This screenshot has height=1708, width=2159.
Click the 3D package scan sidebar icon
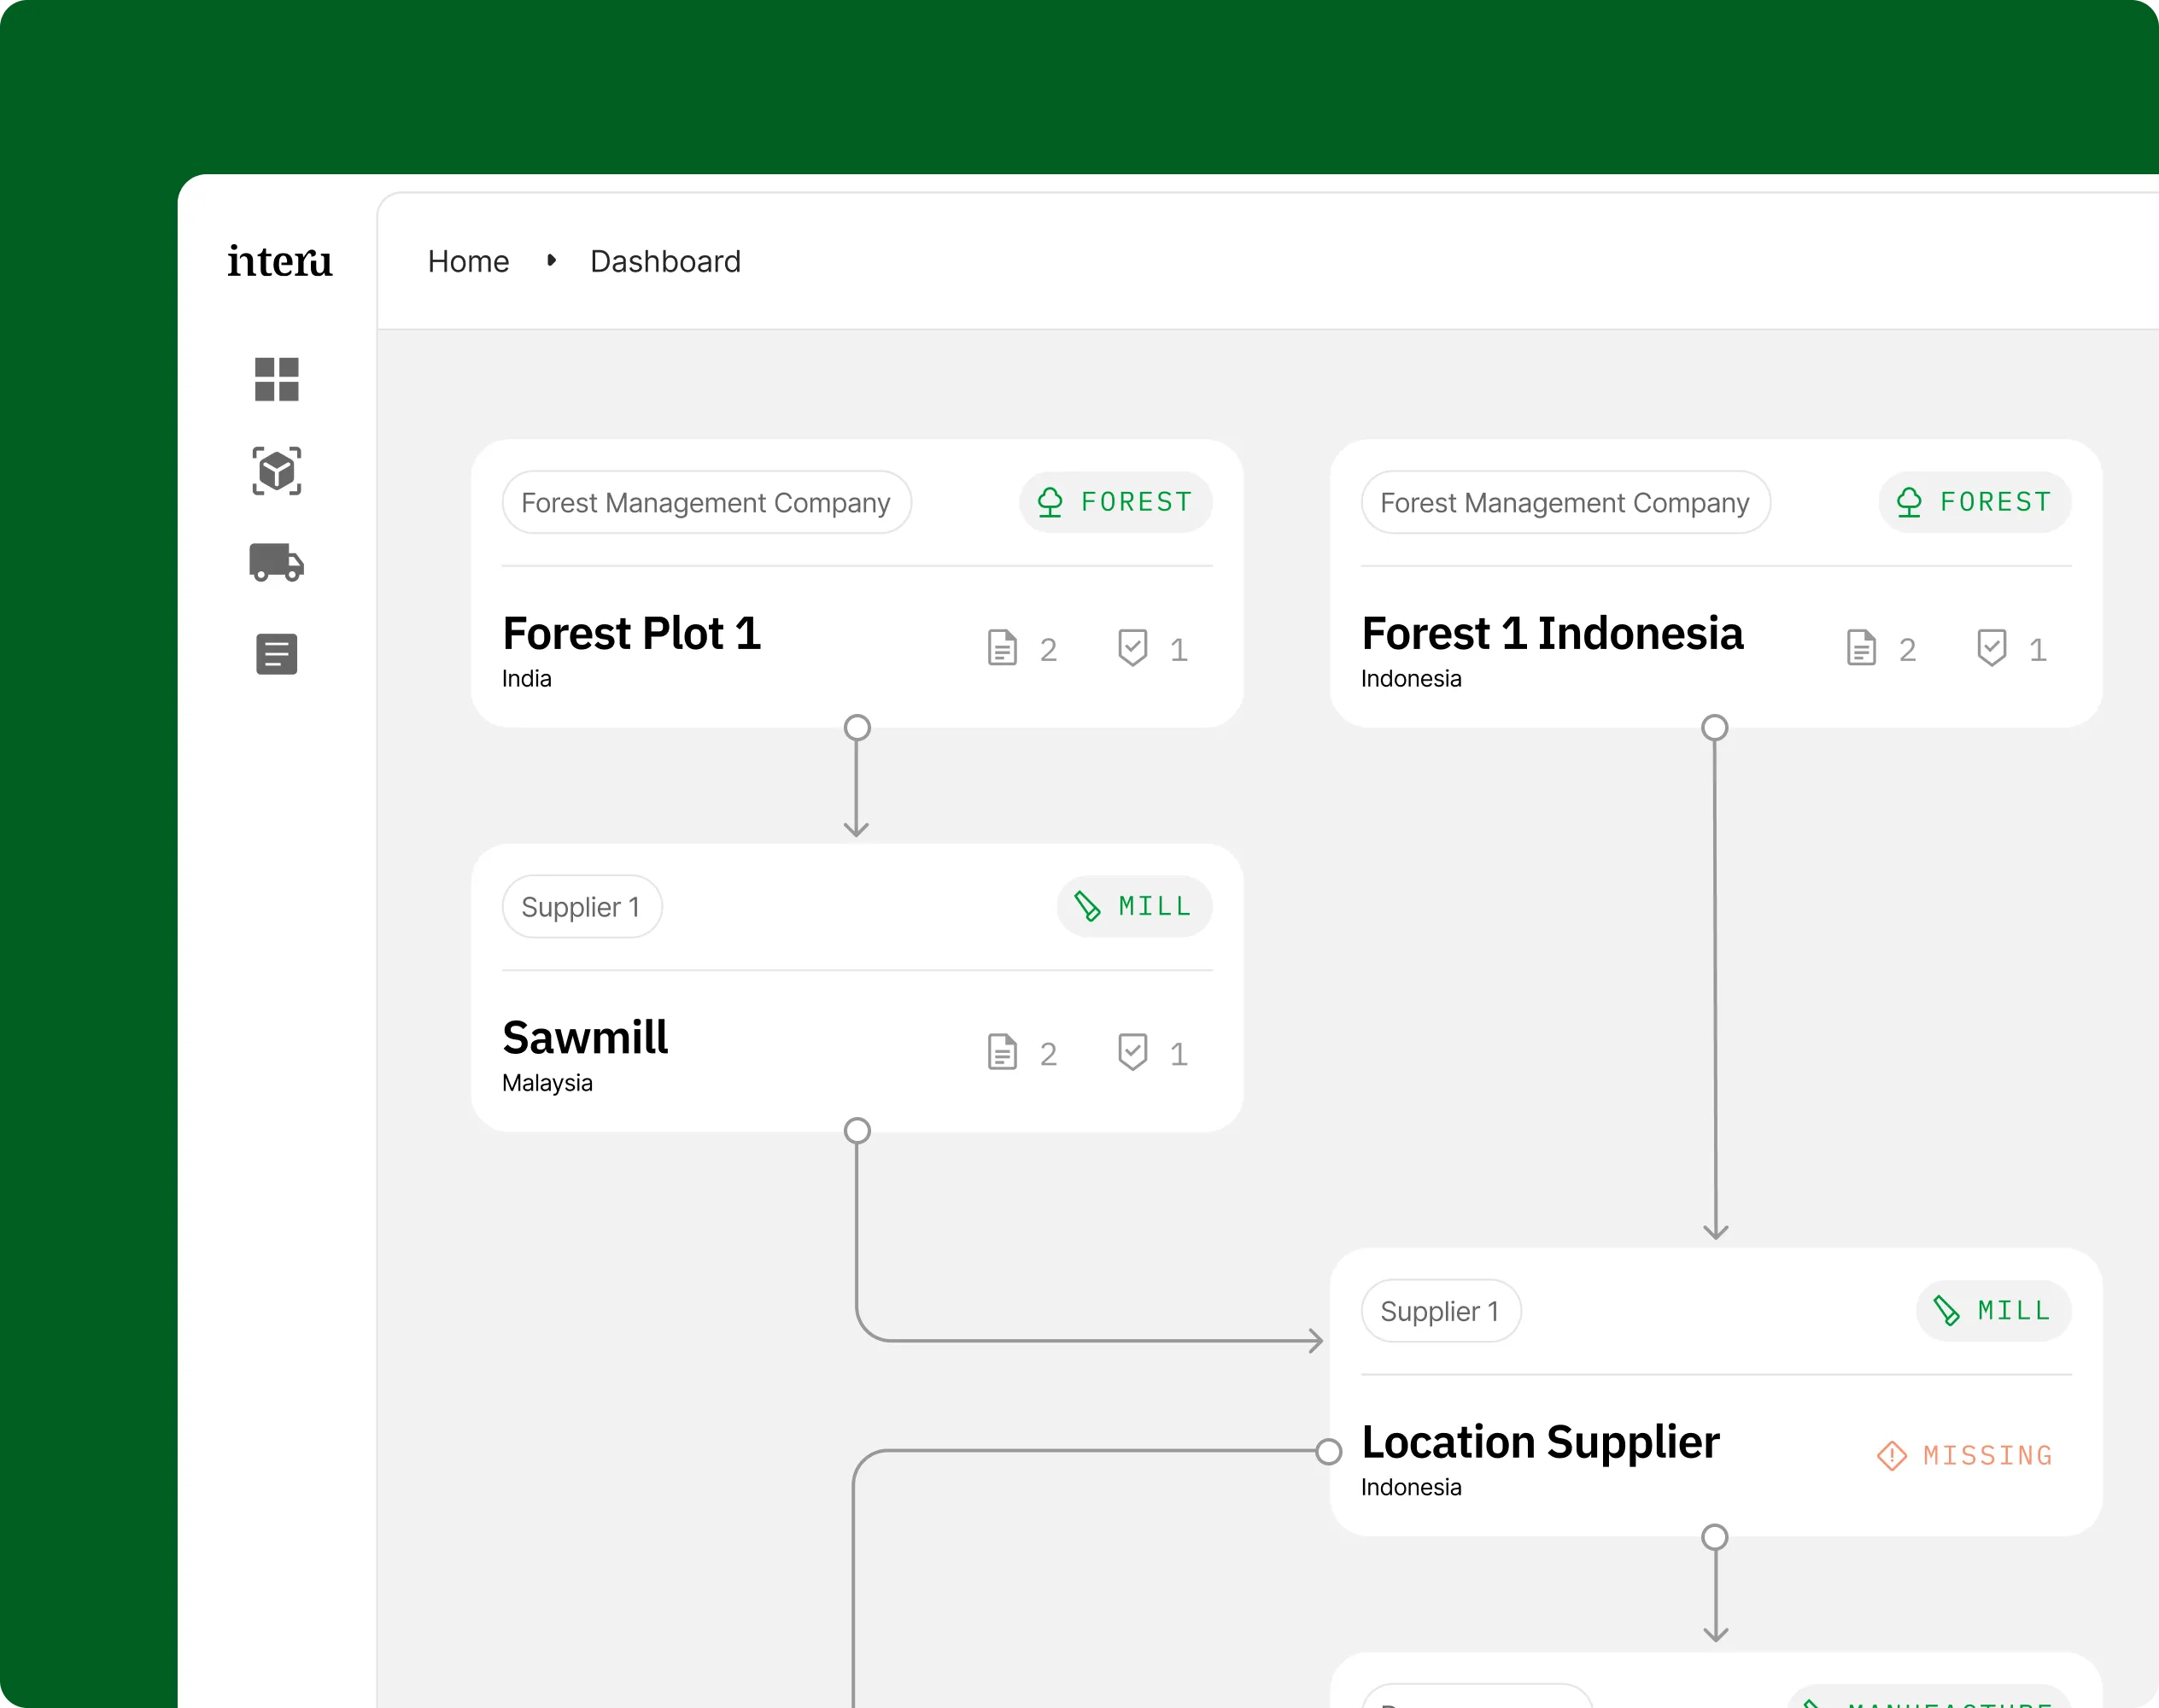276,471
